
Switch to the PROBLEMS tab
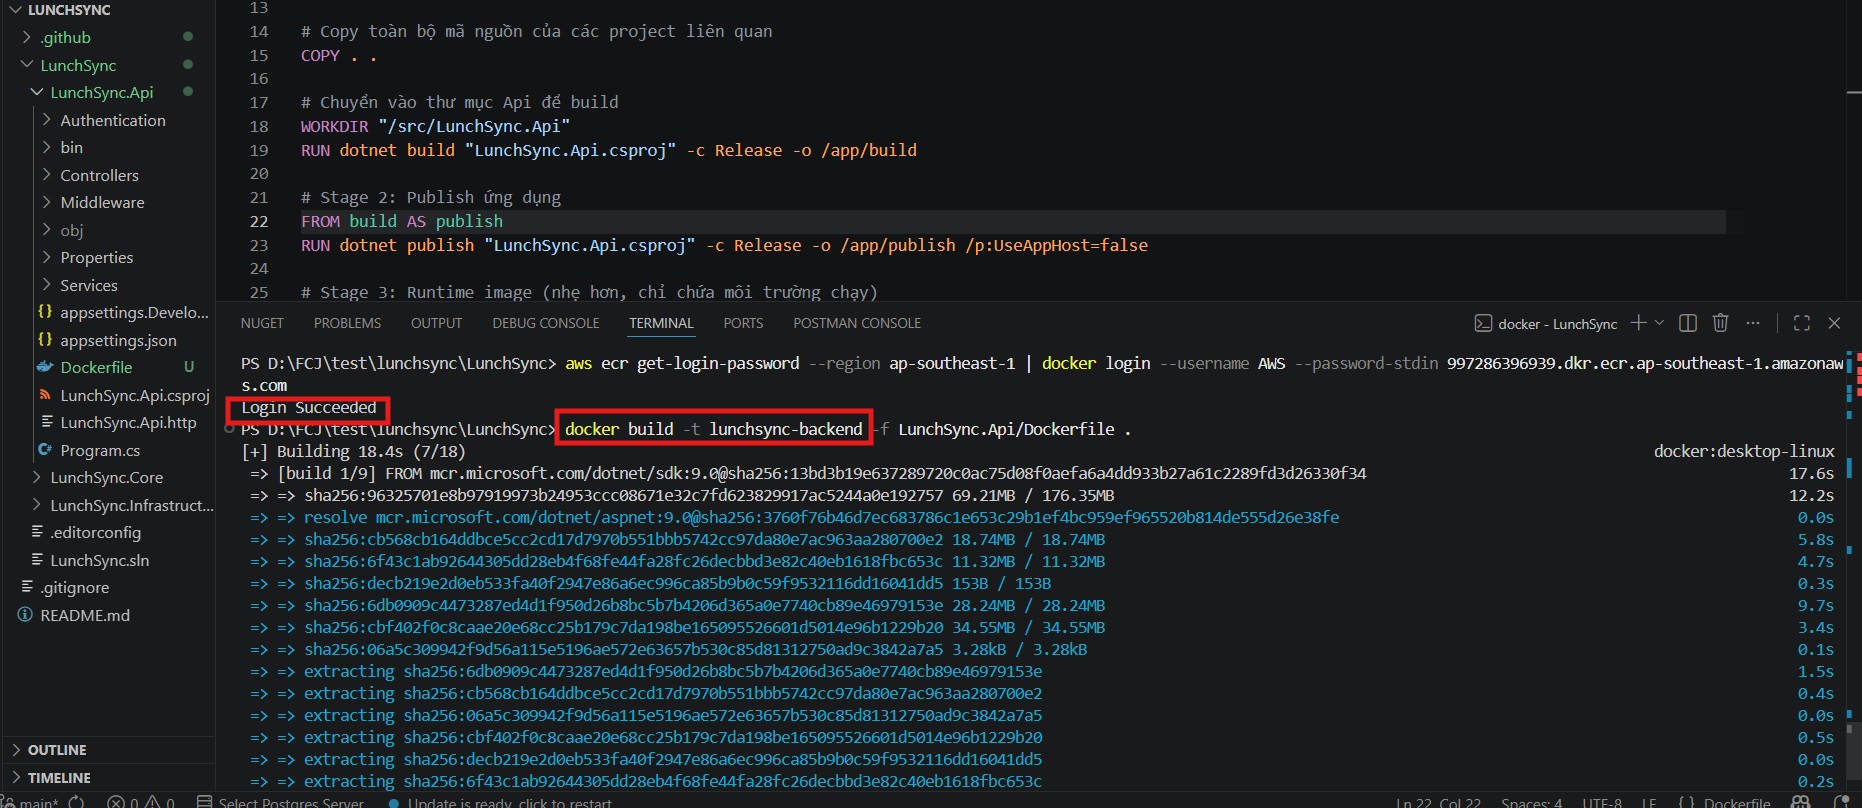point(347,323)
